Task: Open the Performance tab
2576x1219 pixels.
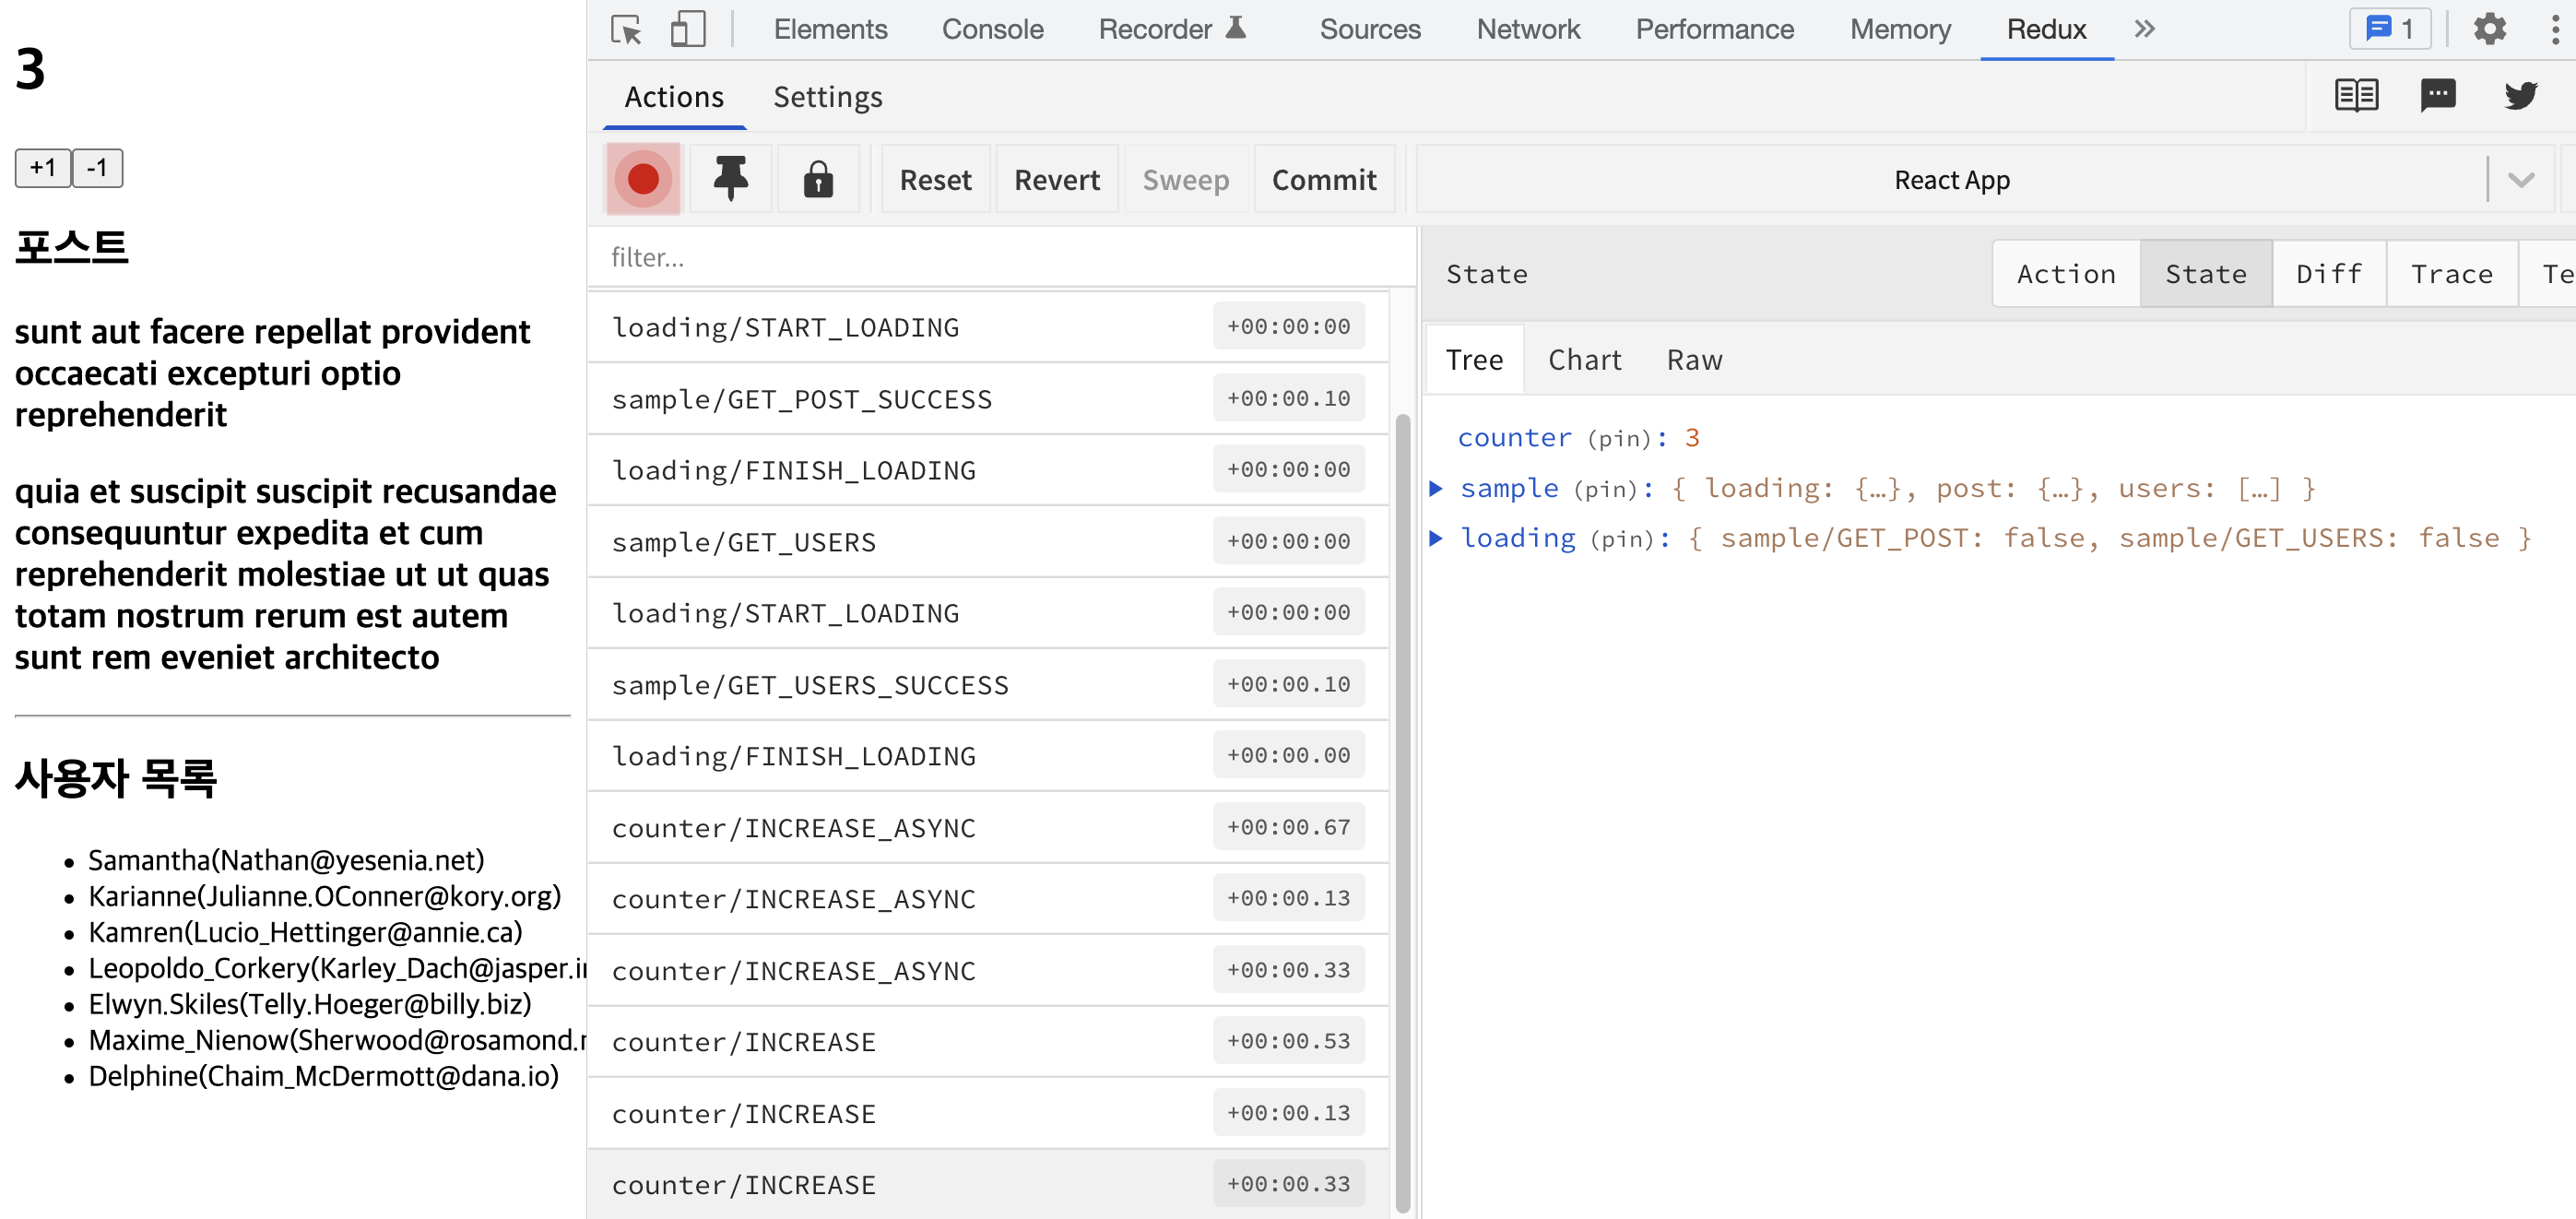Action: pos(1714,29)
